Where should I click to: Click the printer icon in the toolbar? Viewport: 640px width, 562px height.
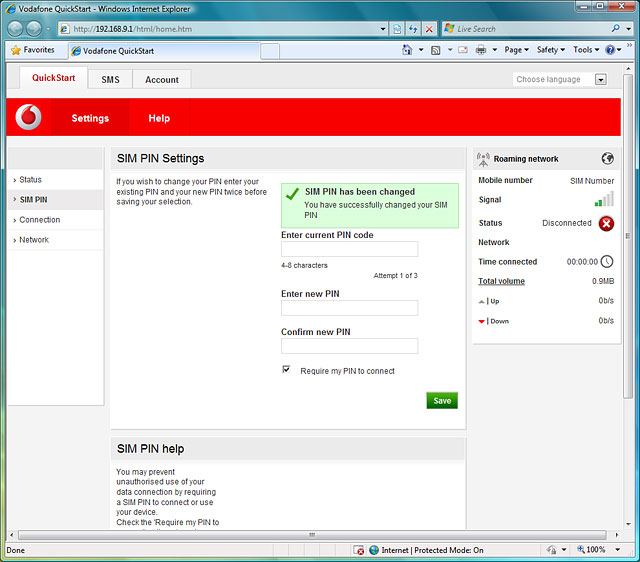481,50
